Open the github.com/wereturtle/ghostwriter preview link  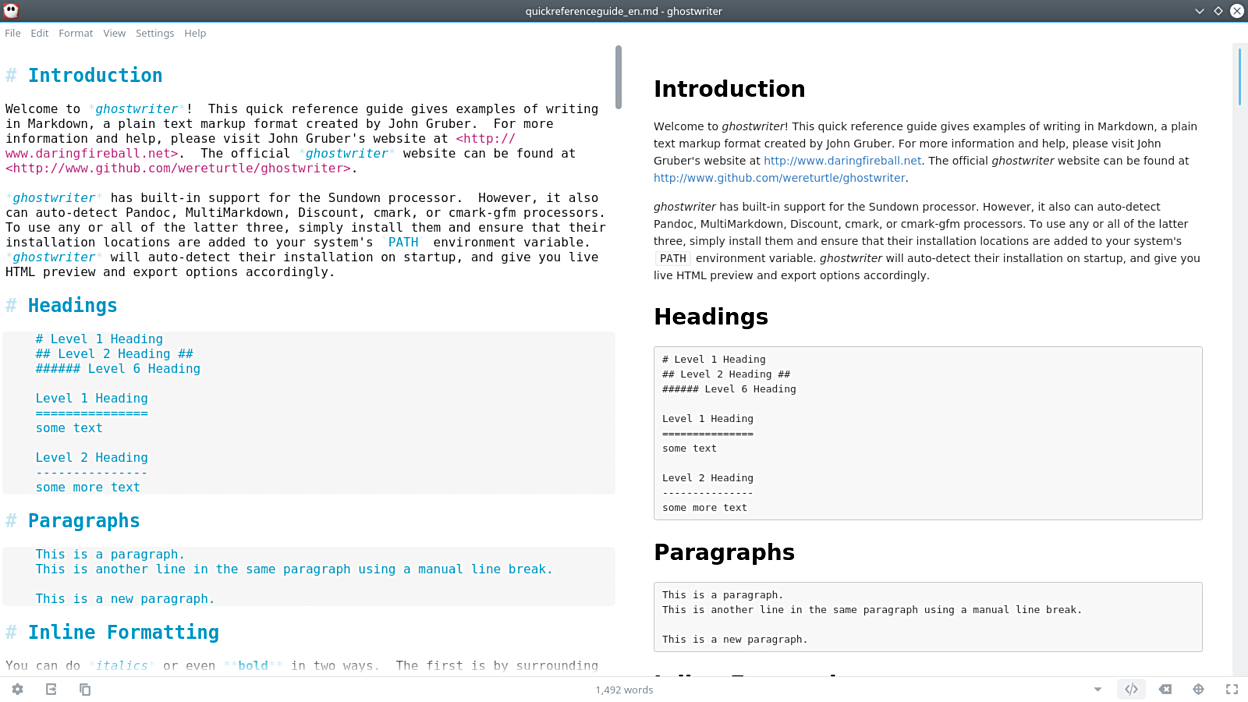coord(779,178)
